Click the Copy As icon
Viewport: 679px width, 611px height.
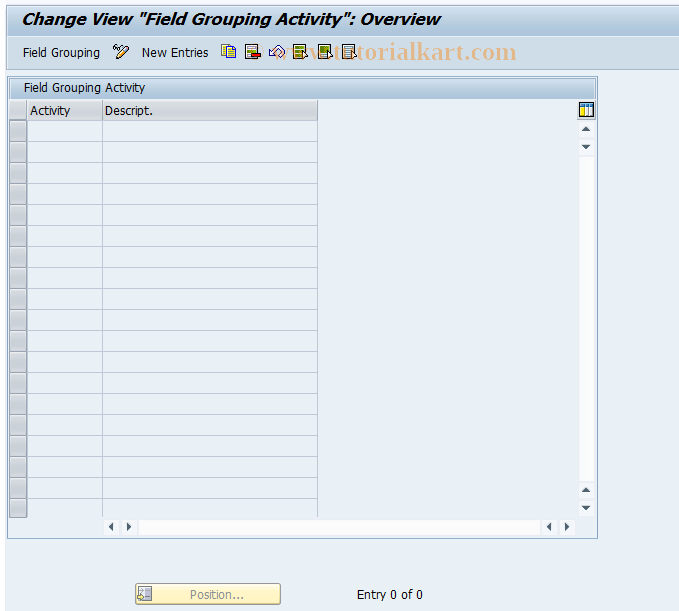(229, 52)
